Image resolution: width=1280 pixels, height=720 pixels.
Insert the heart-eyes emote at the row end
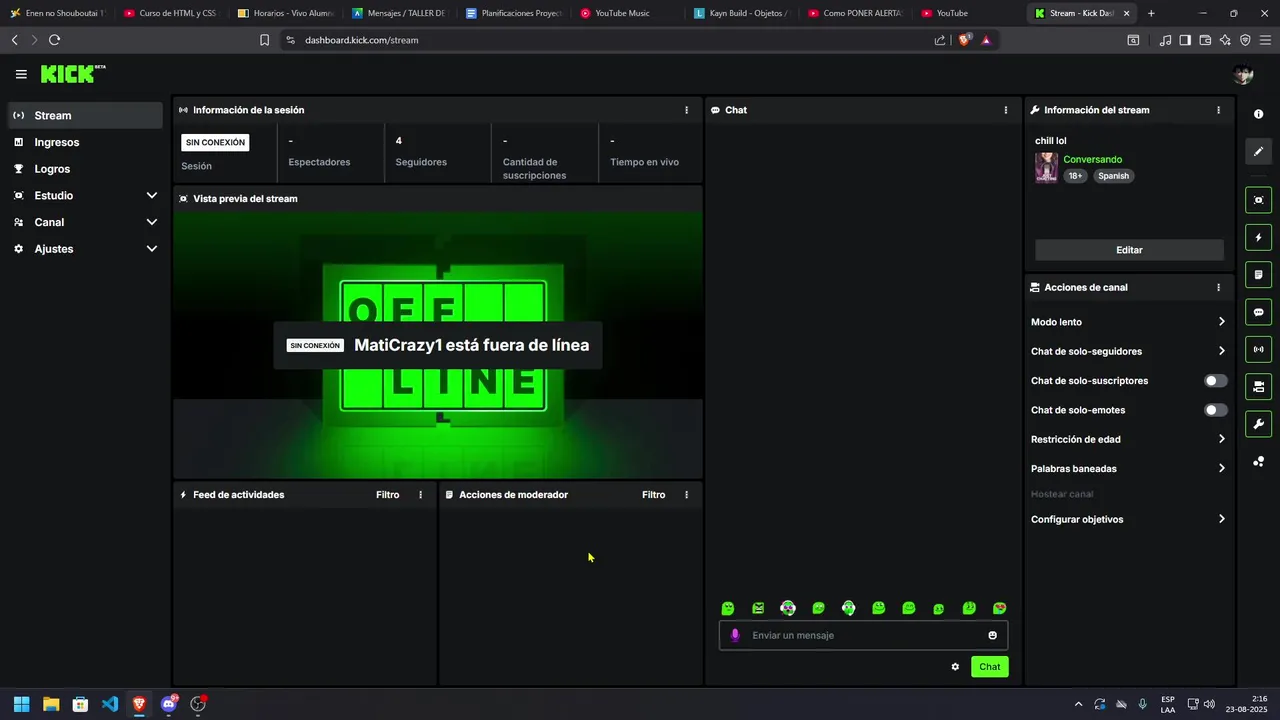point(999,608)
